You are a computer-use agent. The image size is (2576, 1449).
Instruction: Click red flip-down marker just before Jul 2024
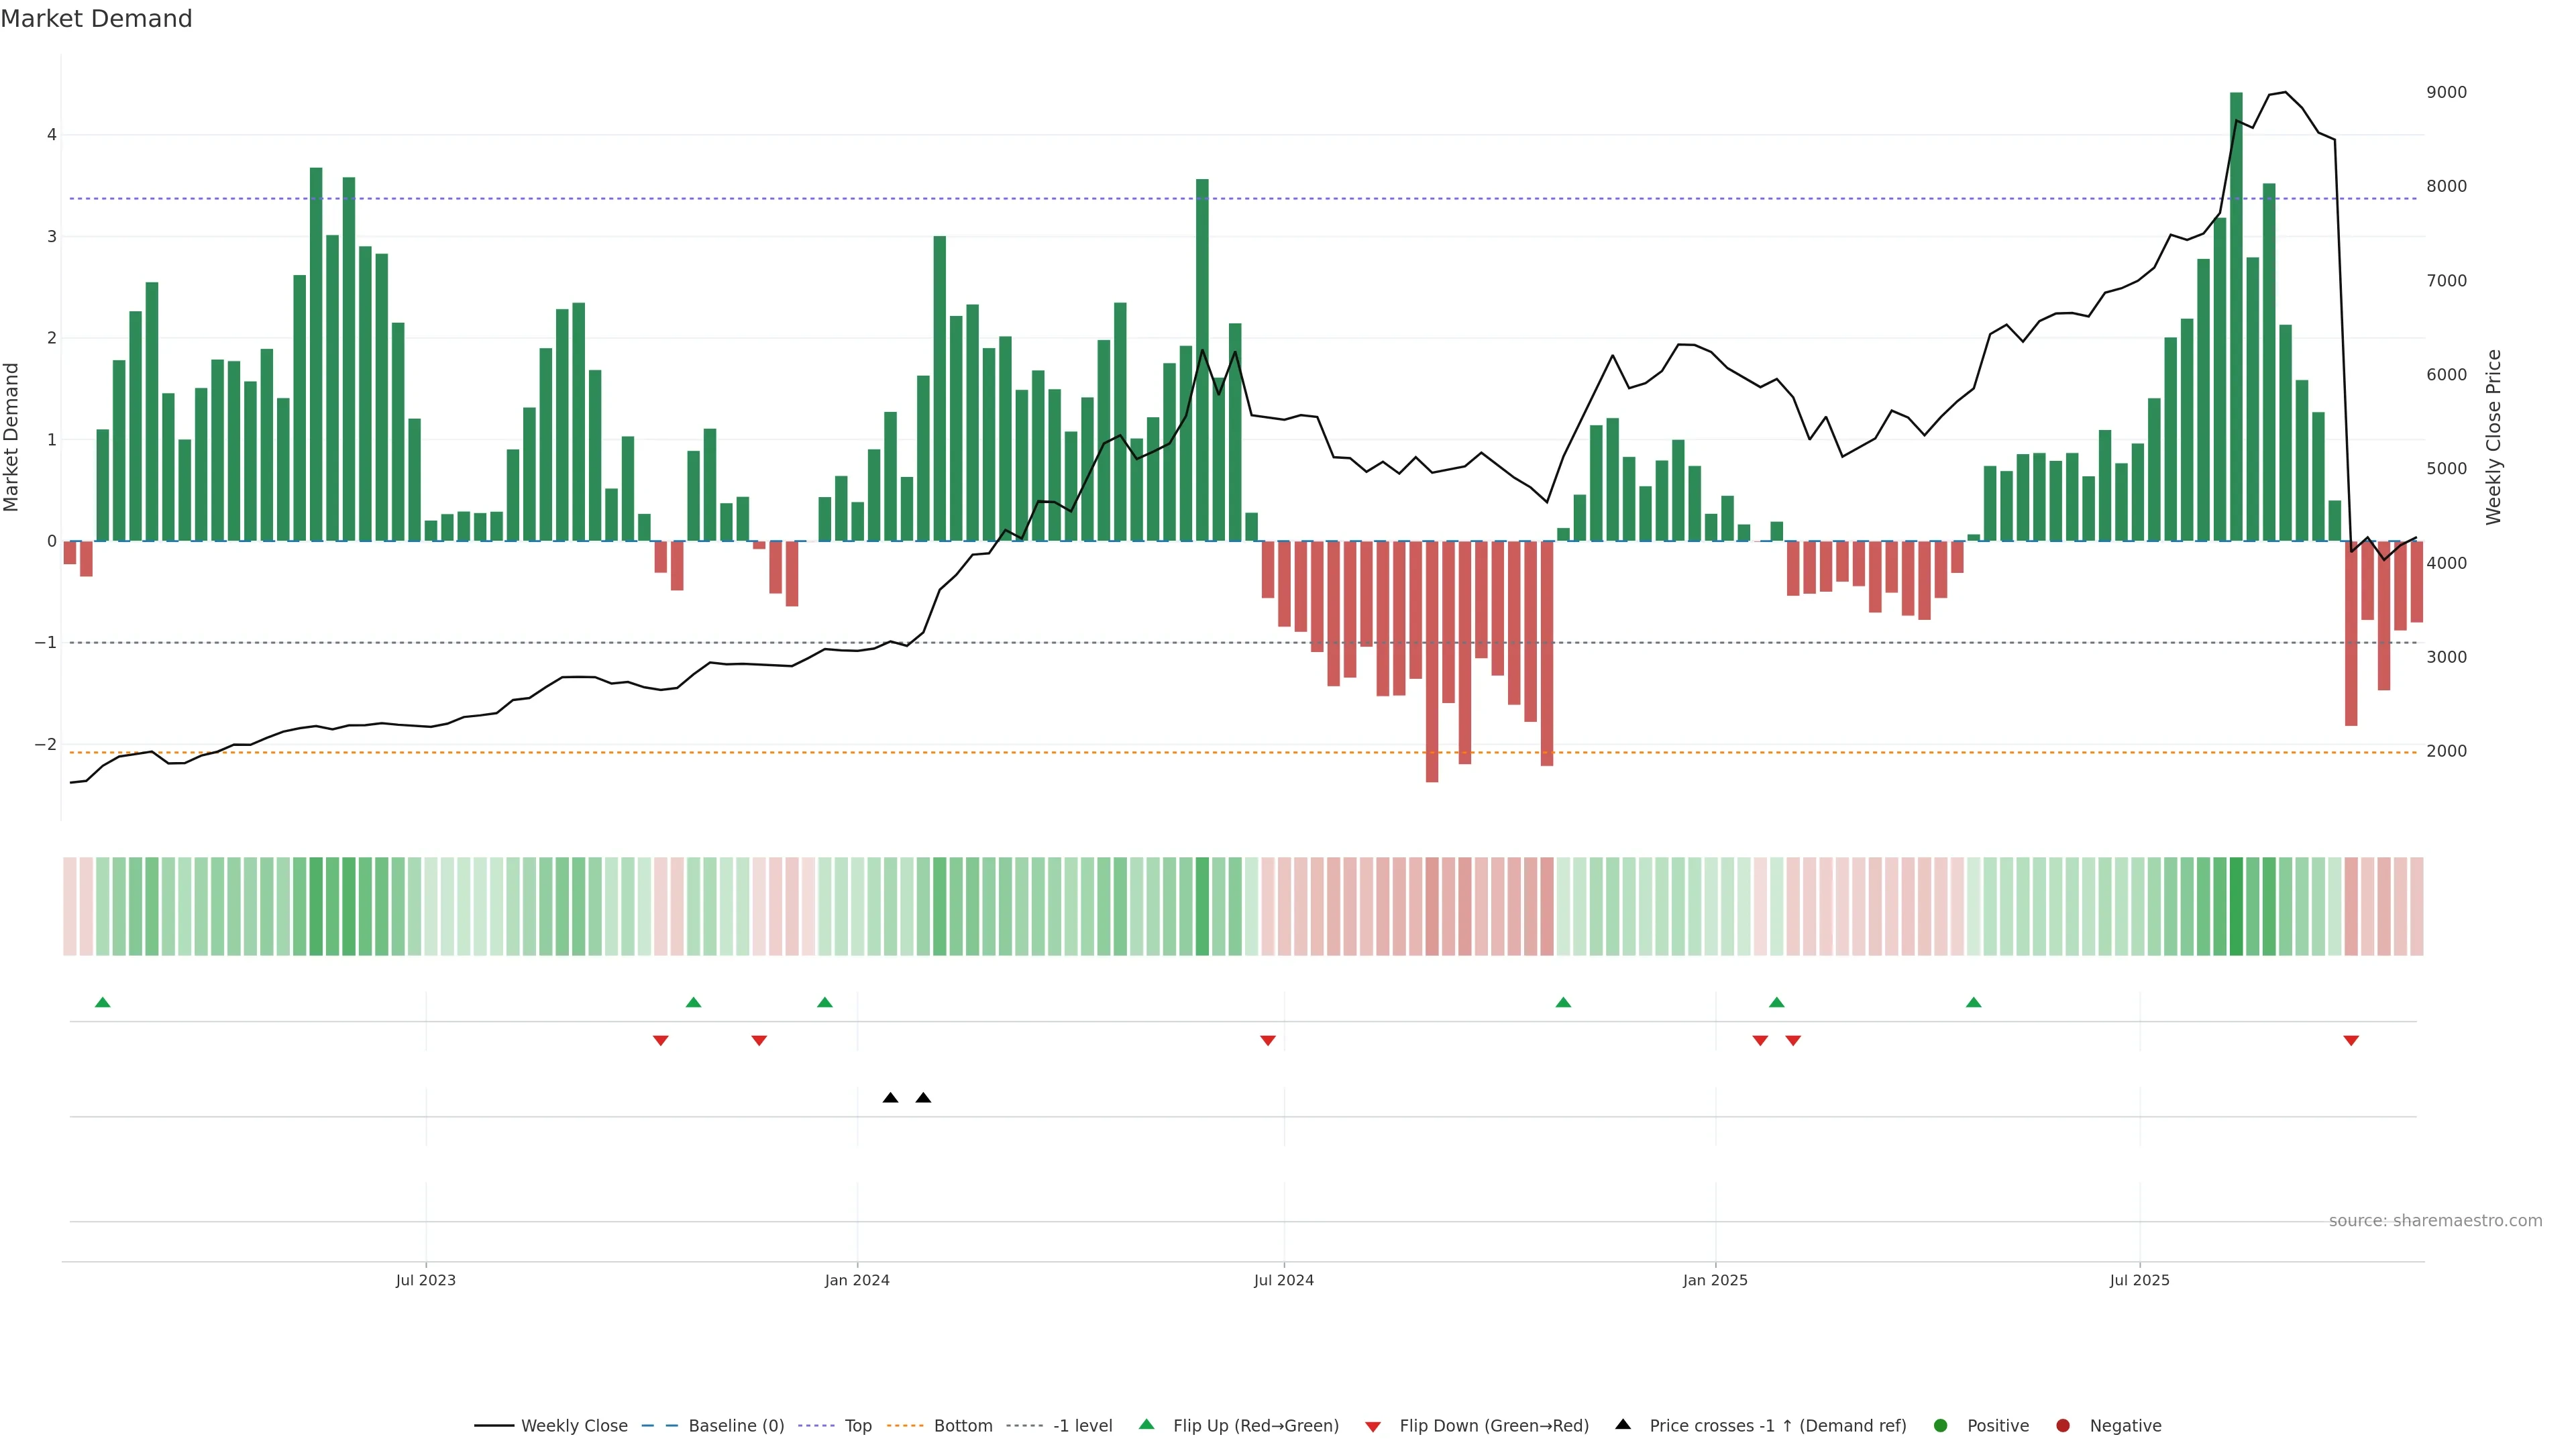click(x=1268, y=1041)
